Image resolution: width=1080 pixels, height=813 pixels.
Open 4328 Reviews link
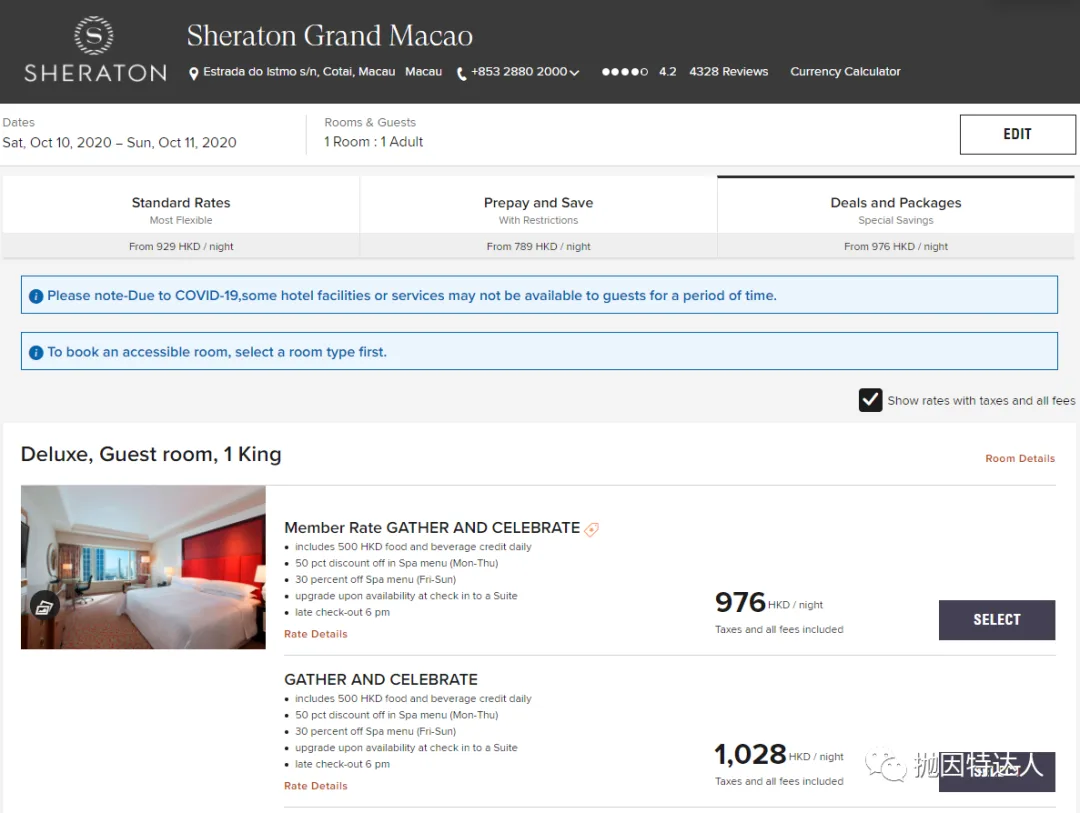tap(728, 72)
